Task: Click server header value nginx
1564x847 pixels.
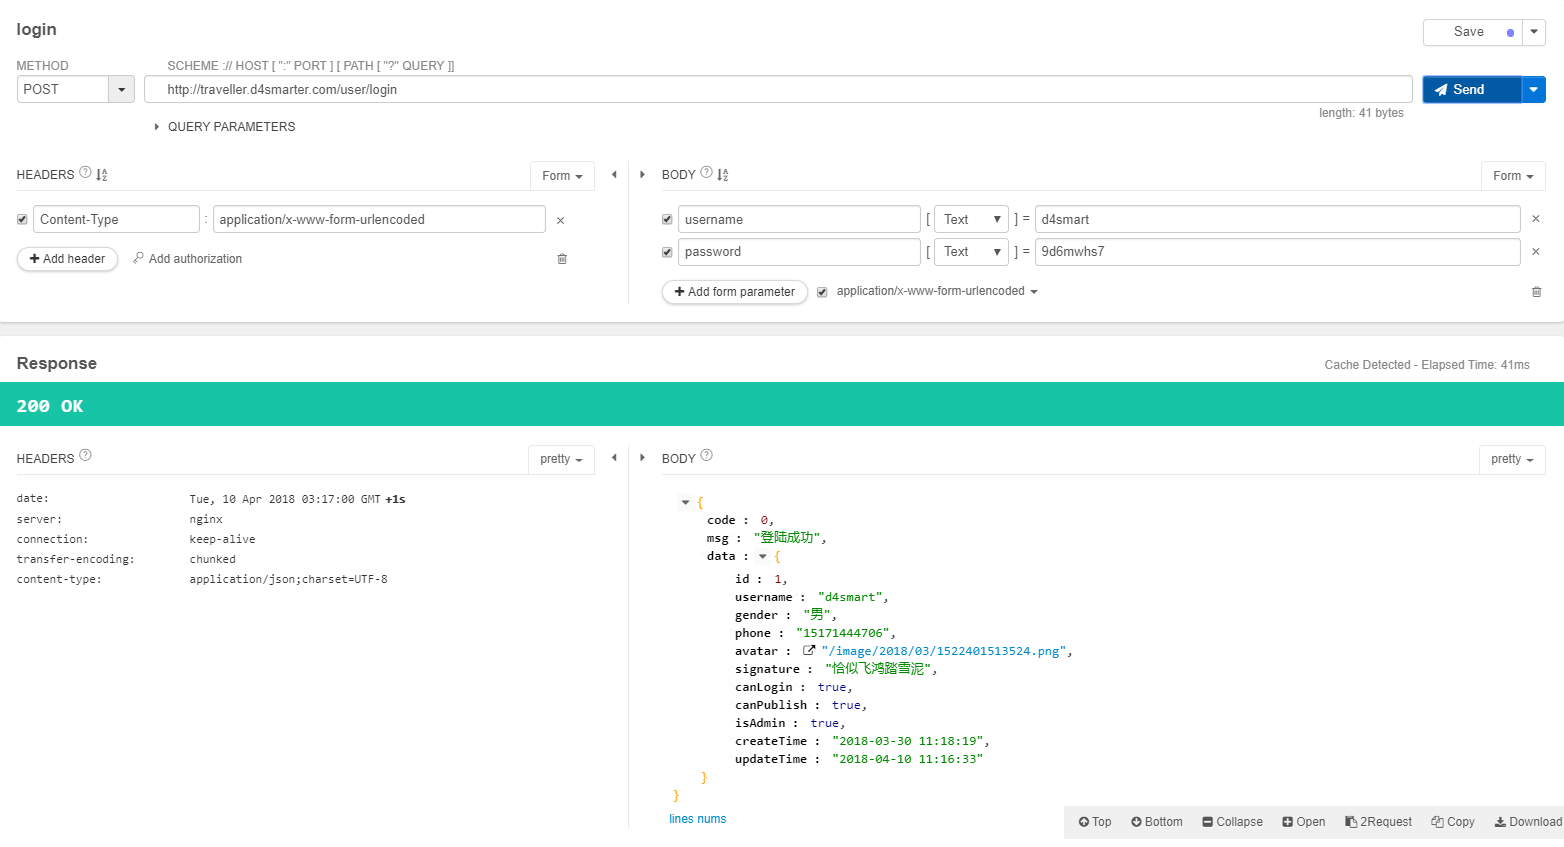Action: click(206, 519)
